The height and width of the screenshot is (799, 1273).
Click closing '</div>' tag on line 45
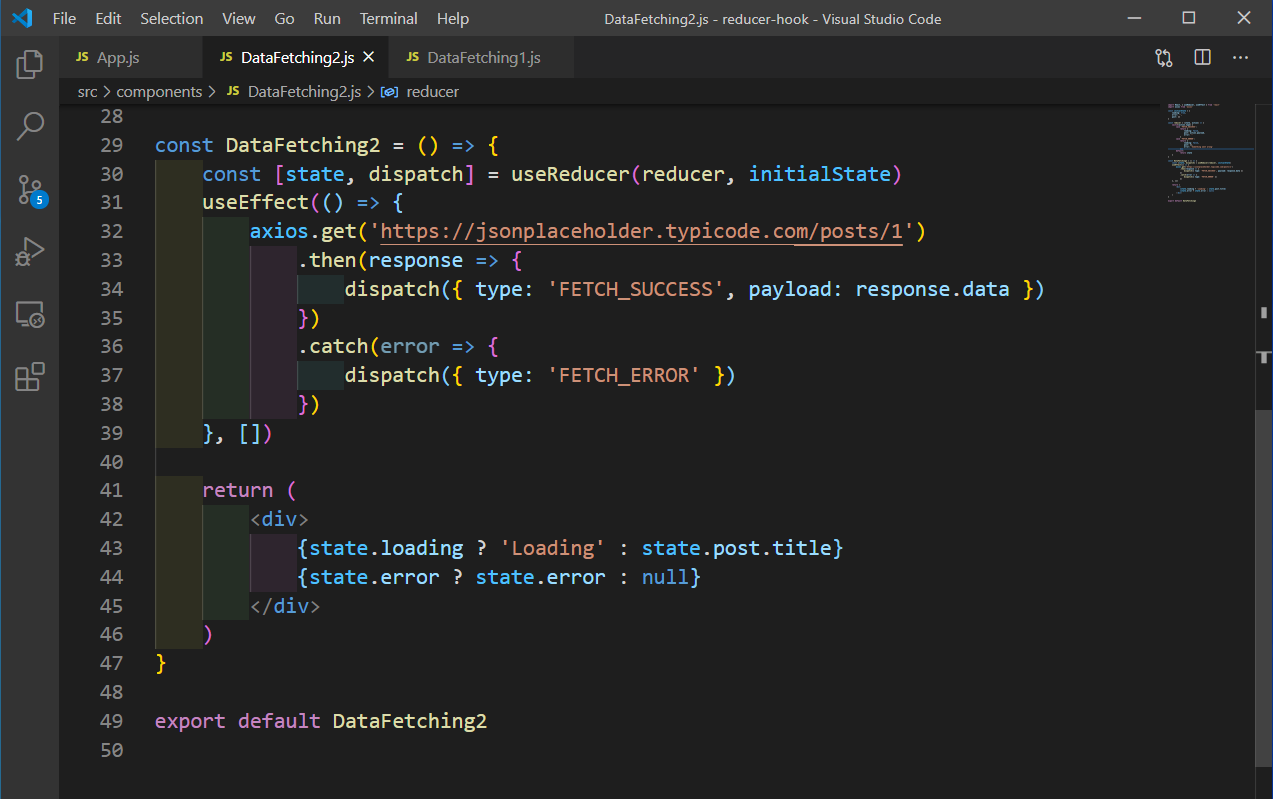click(x=285, y=606)
